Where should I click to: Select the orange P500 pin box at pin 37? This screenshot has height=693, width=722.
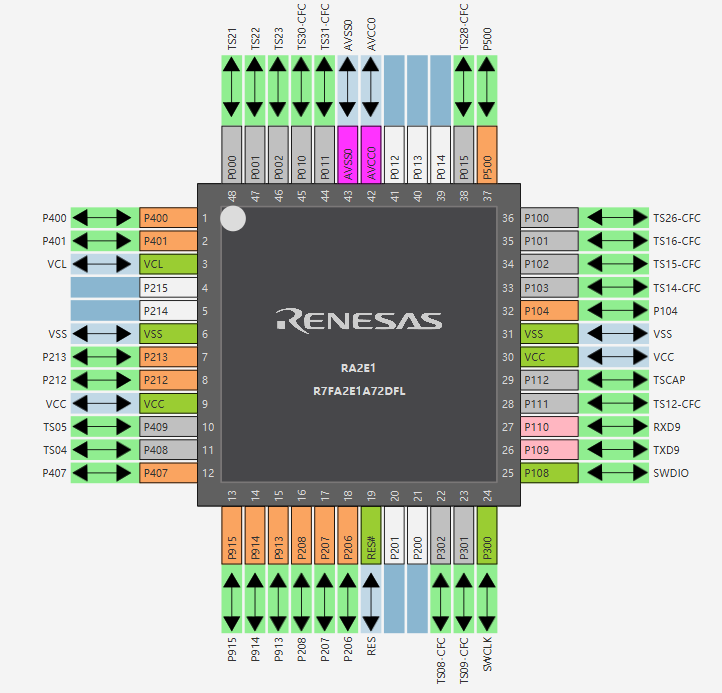click(x=487, y=155)
